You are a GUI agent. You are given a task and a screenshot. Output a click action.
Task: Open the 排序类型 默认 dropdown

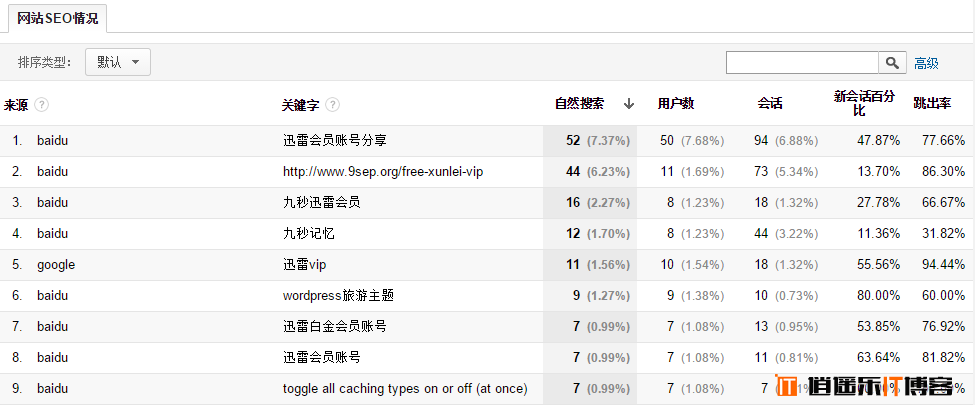coord(118,62)
